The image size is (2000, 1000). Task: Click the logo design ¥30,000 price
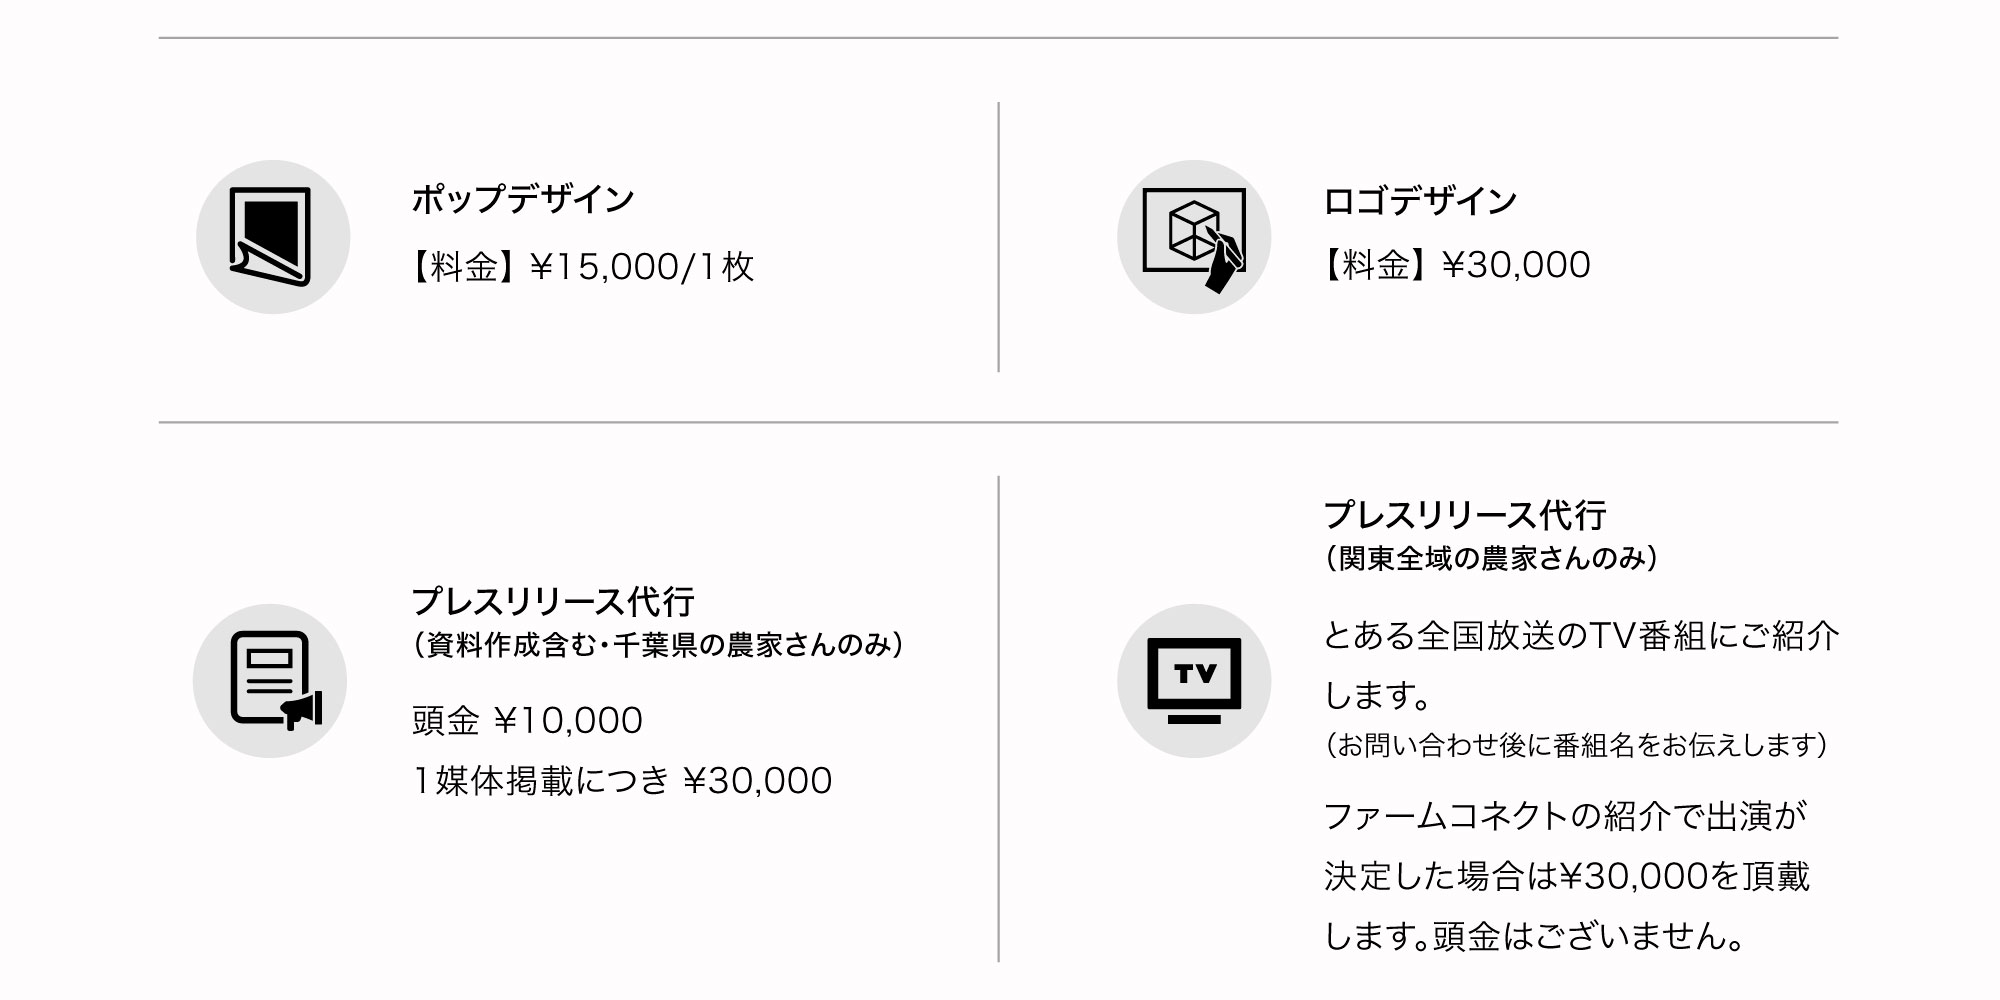[1515, 265]
